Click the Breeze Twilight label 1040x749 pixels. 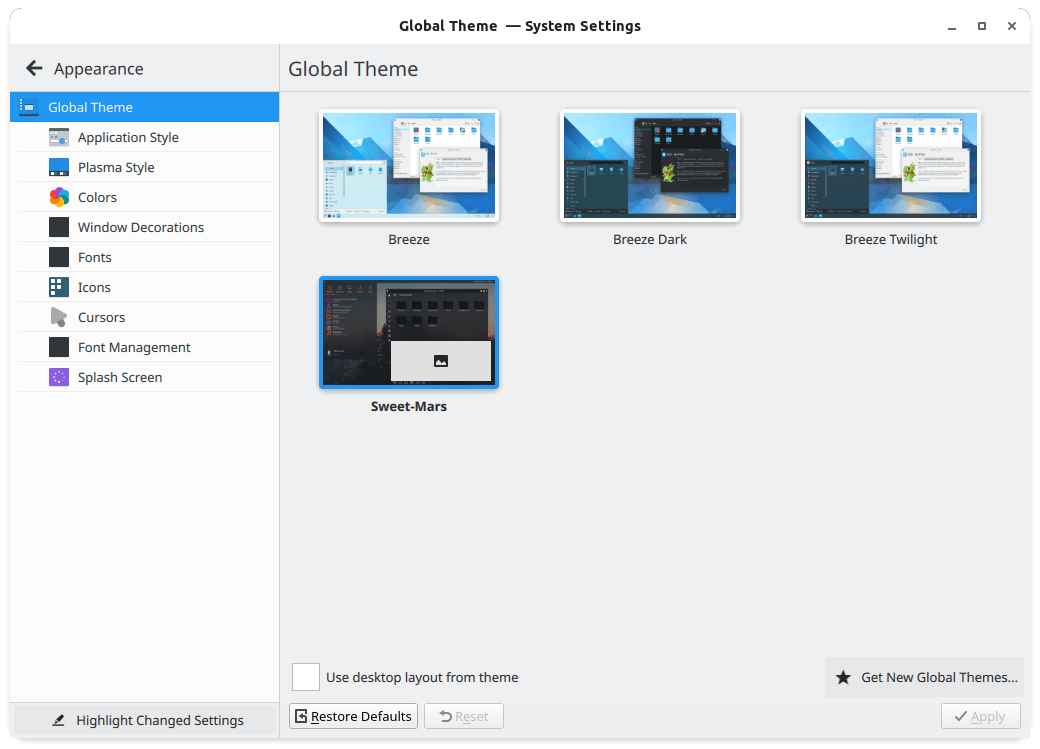[x=891, y=239]
